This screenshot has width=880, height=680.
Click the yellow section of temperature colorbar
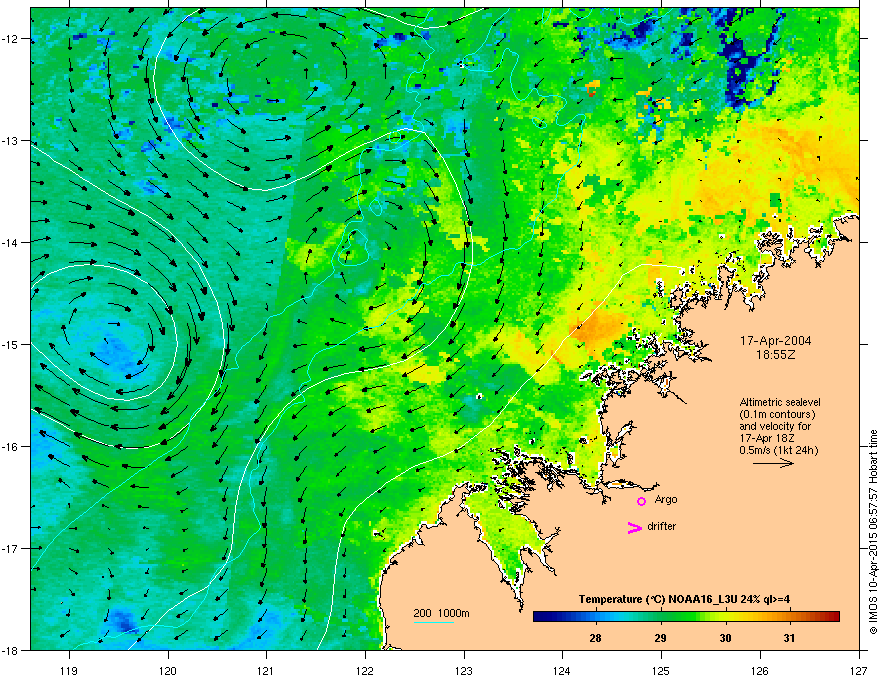pos(732,617)
